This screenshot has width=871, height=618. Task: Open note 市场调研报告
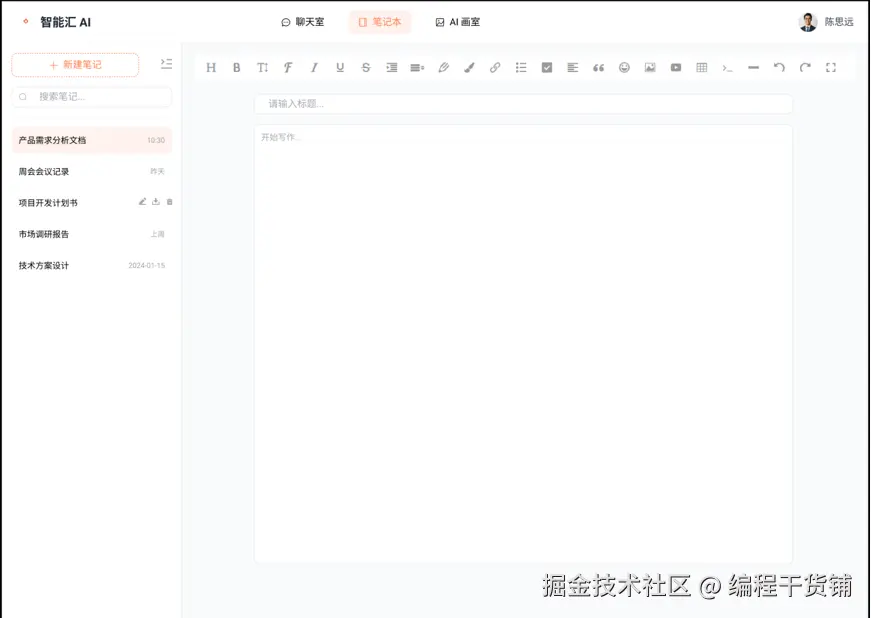92,234
